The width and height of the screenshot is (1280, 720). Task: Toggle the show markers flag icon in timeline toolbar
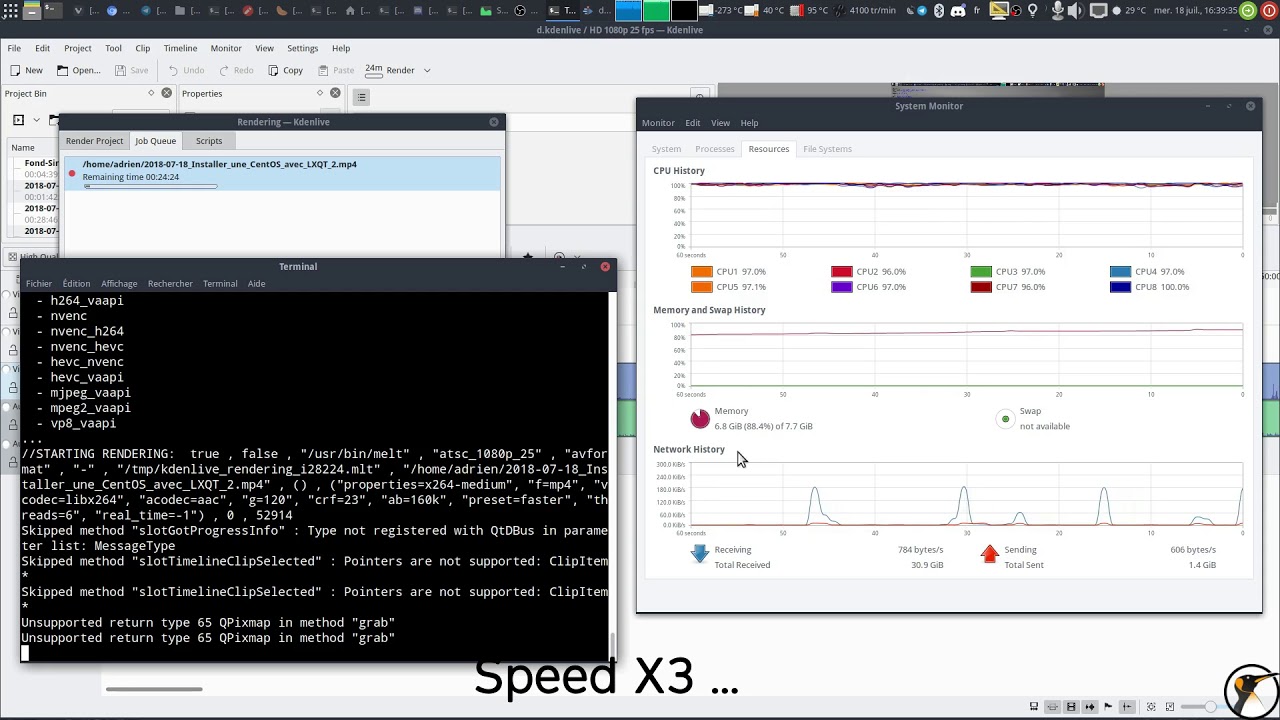(1108, 707)
